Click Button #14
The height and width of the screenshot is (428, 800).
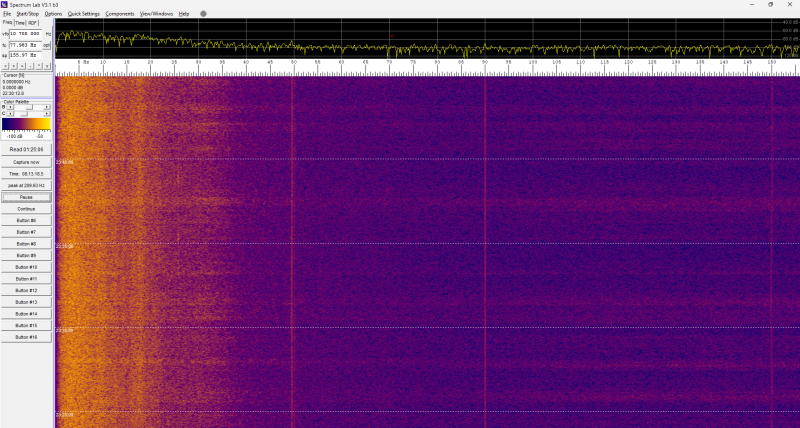pyautogui.click(x=26, y=314)
